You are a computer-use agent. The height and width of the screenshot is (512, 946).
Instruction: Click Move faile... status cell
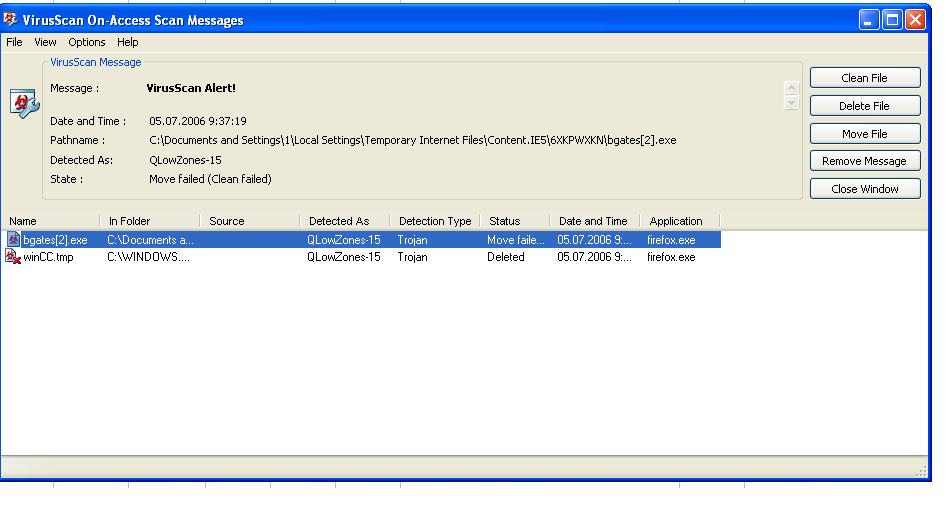click(516, 240)
